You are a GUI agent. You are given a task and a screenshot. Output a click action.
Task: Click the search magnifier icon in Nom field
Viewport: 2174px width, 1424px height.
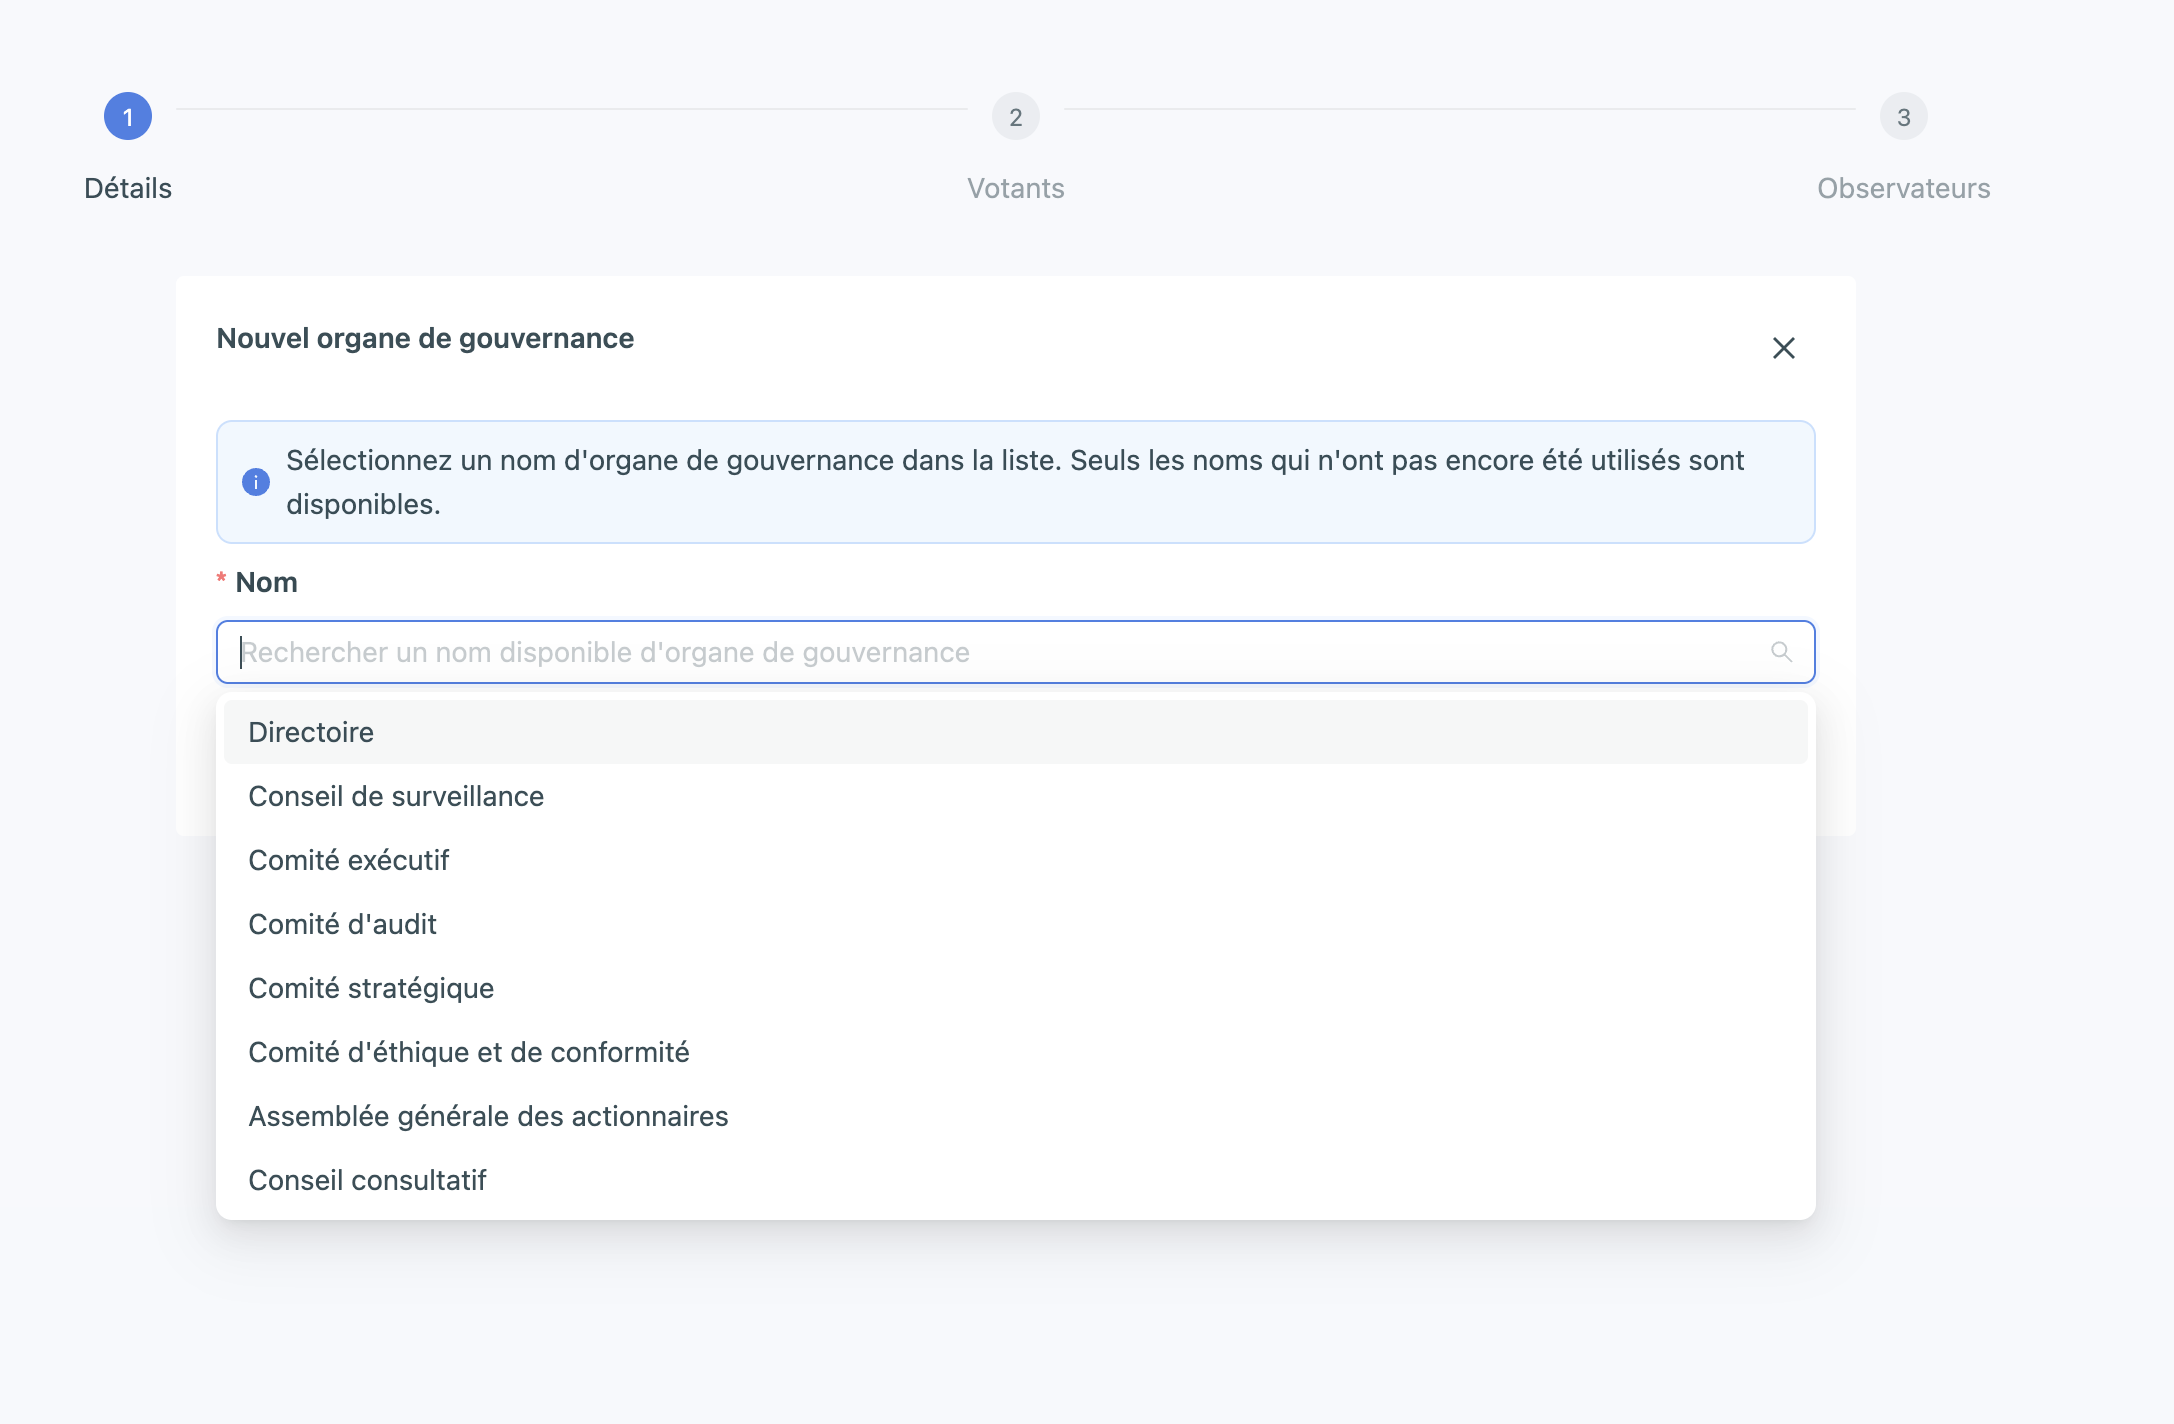pos(1781,652)
